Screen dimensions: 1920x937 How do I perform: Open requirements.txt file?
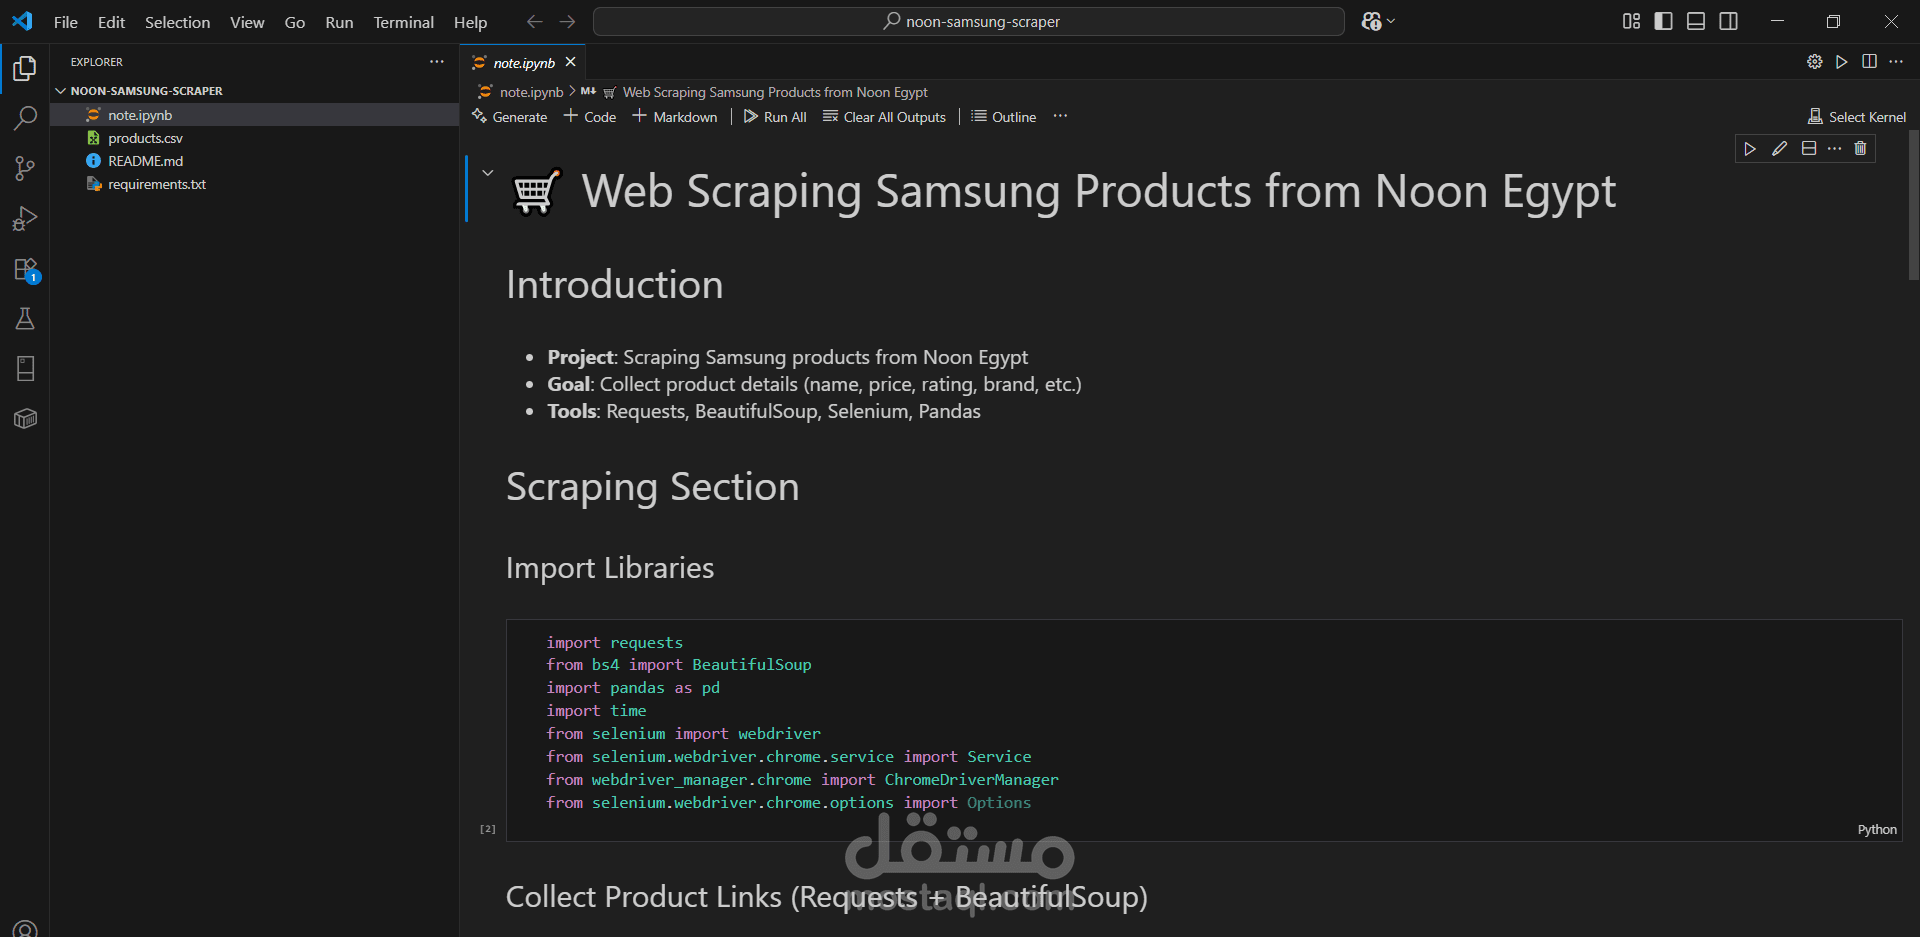254,184
